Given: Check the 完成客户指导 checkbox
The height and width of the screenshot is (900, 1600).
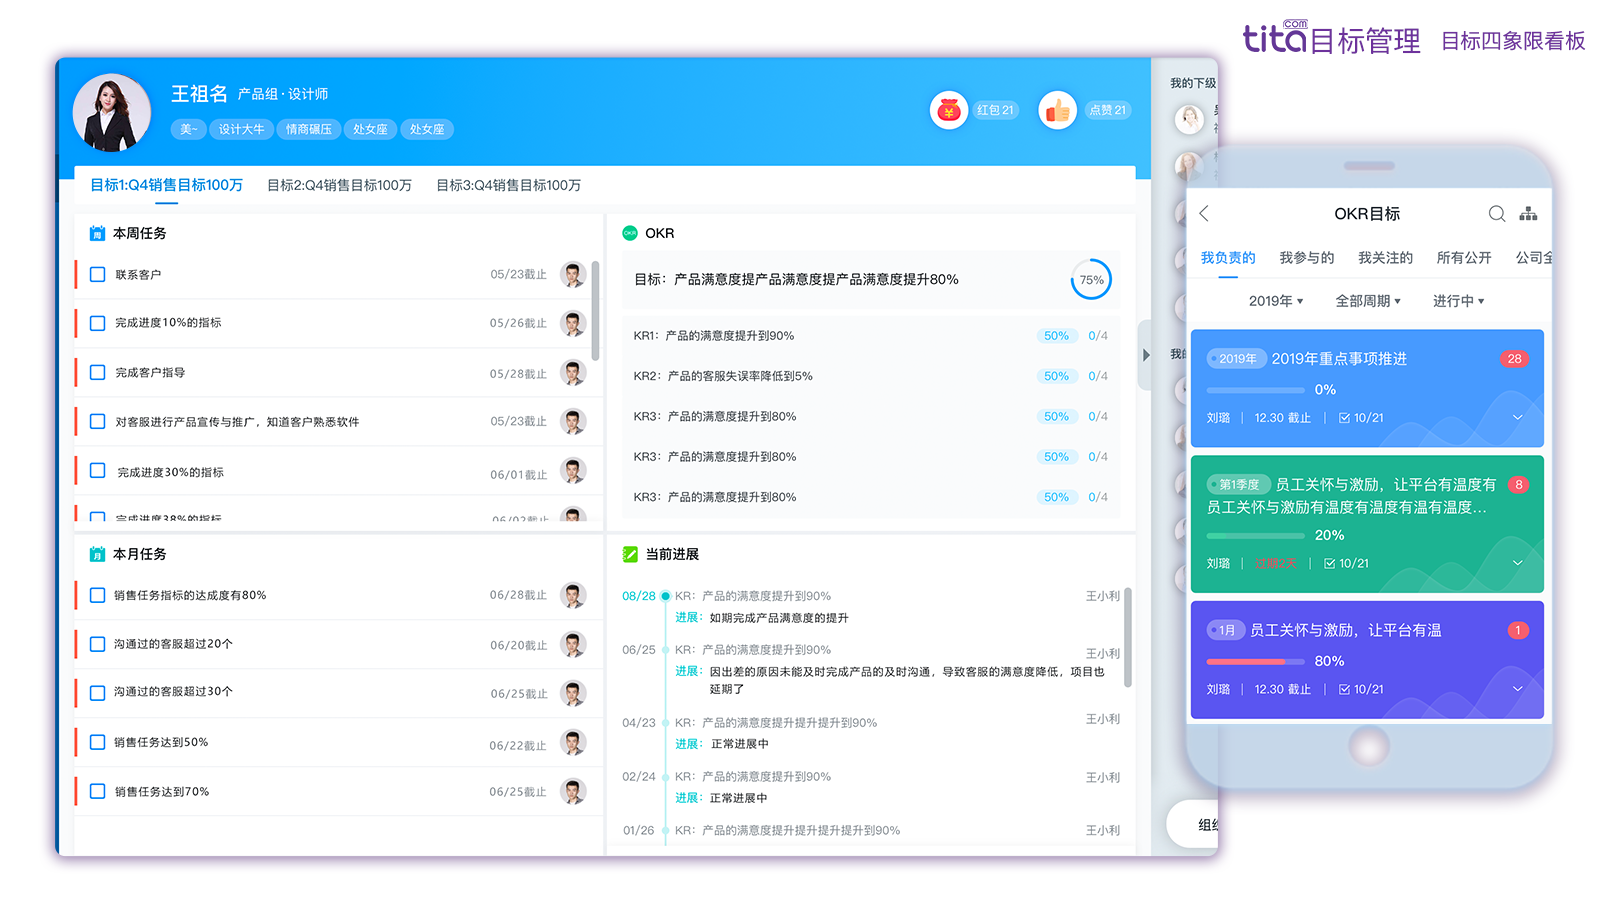Looking at the screenshot, I should coord(97,372).
